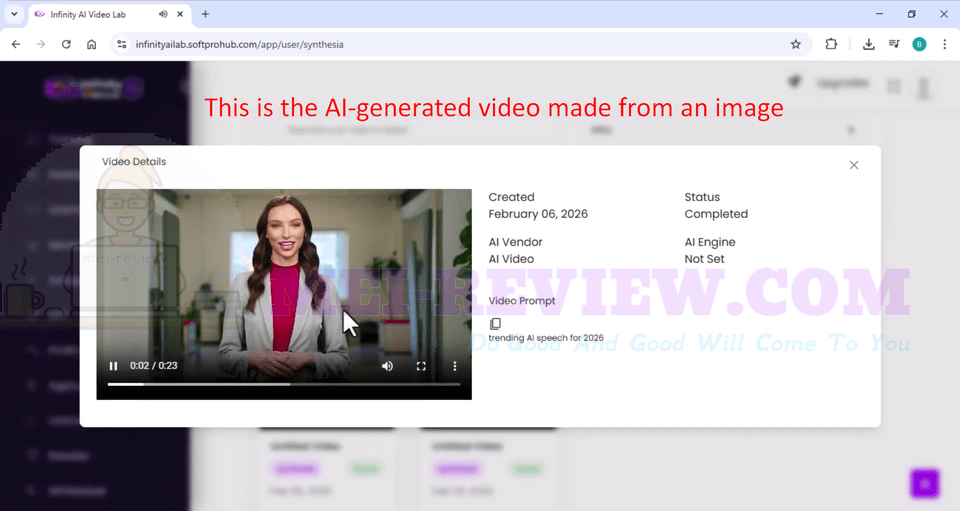
Task: Open the browser profile B avatar
Action: 919,44
